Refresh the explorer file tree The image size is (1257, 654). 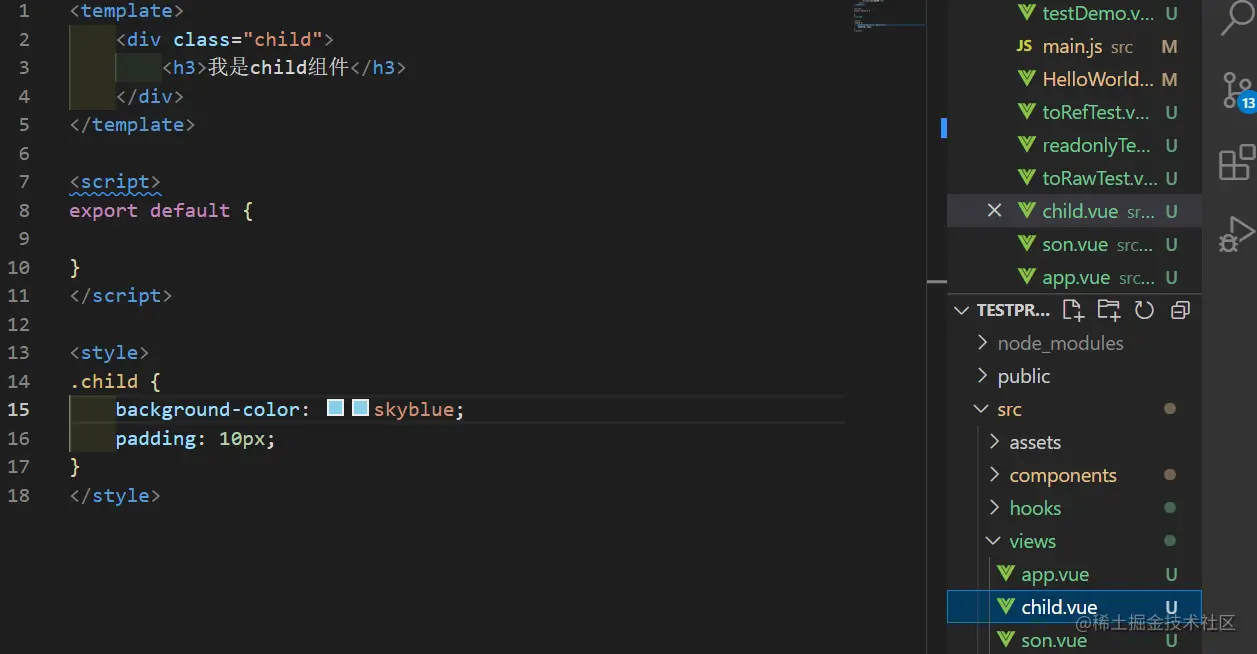click(1144, 310)
